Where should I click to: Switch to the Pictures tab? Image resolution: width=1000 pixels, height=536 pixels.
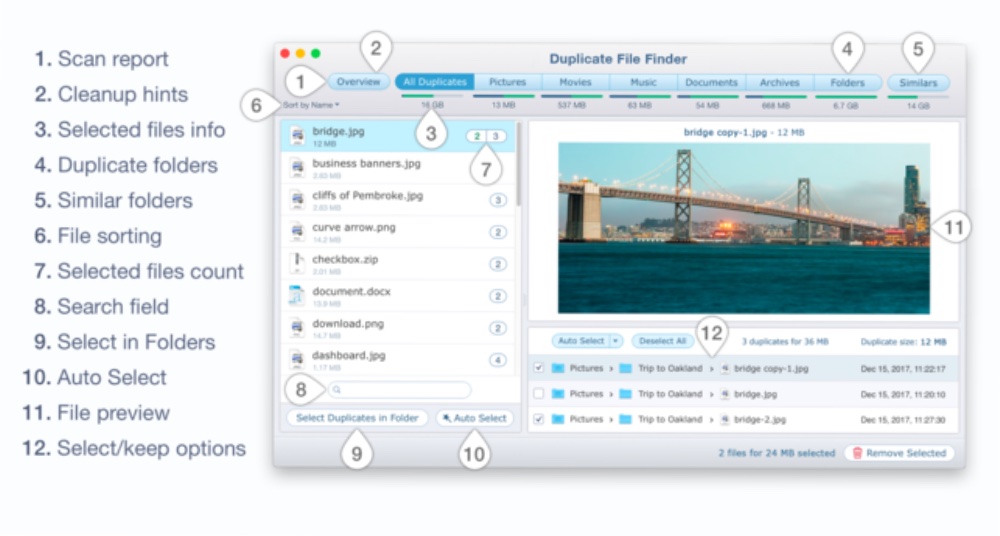tap(508, 83)
